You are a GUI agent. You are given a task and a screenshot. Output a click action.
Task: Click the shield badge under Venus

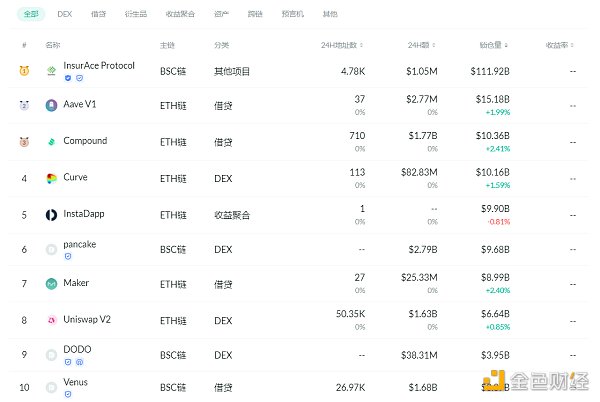[x=67, y=394]
